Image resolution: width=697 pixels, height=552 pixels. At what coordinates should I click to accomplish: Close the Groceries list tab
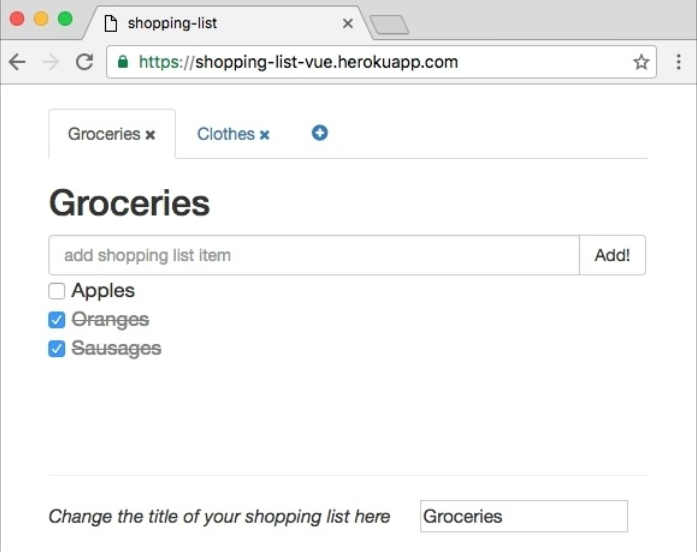point(150,135)
